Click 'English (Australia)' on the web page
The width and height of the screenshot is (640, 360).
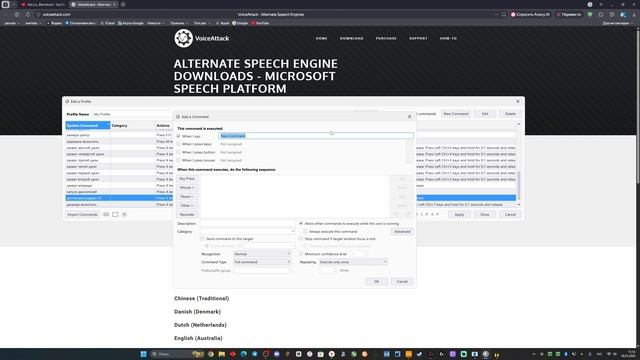tap(198, 338)
